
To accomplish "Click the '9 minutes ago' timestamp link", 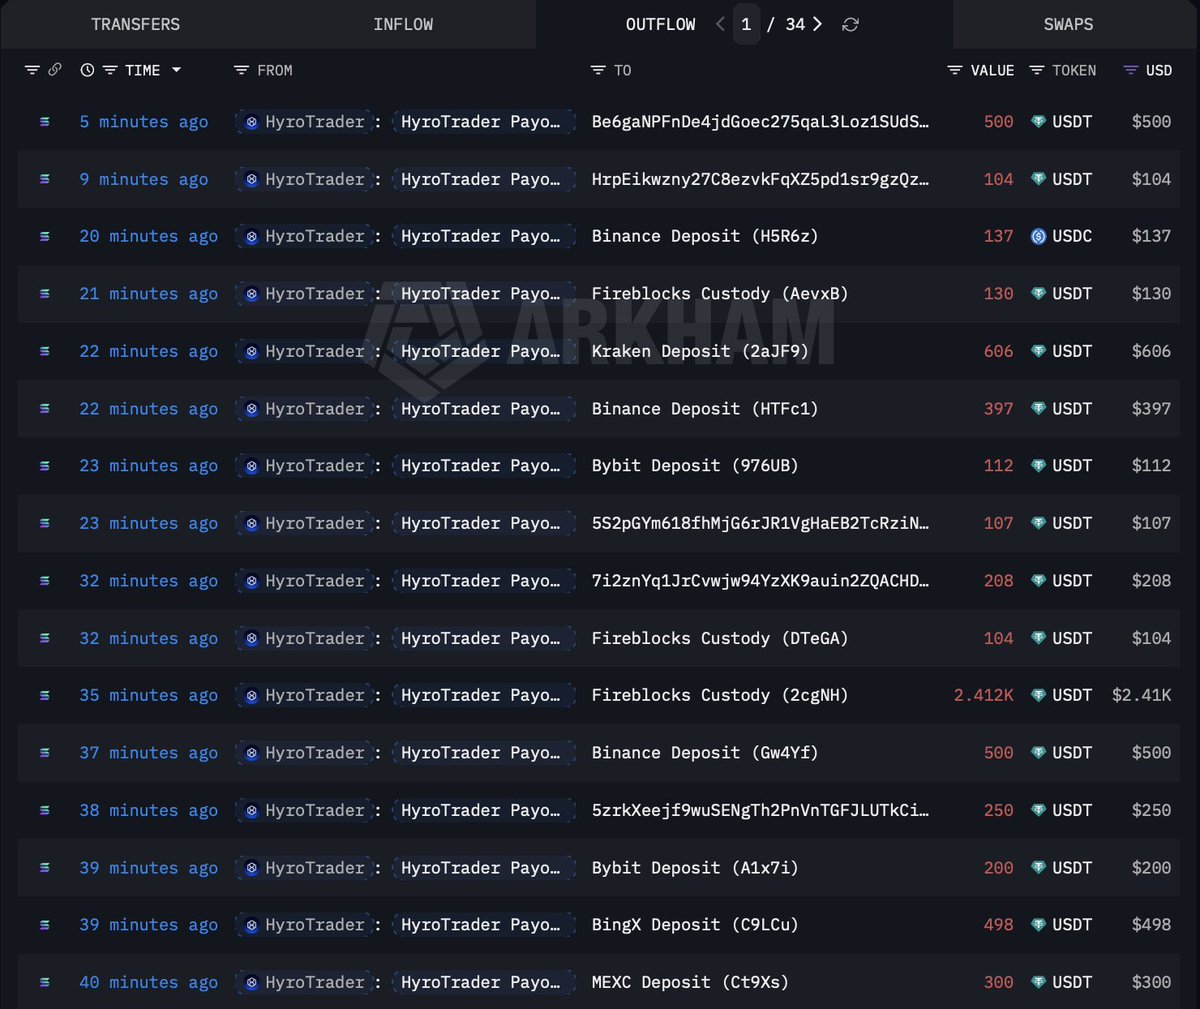I will [x=144, y=179].
